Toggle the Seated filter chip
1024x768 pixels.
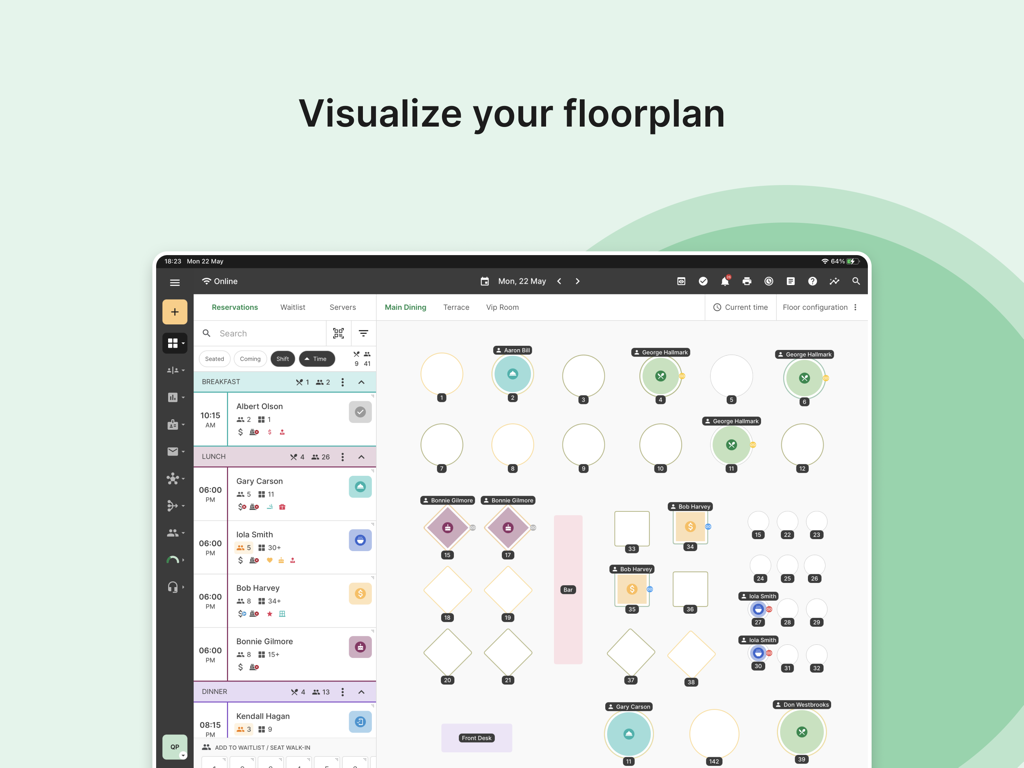[215, 359]
